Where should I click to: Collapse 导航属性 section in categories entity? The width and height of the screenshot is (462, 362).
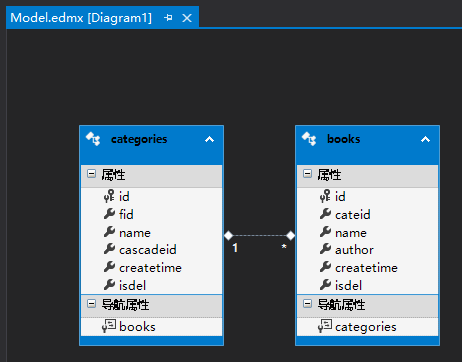[91, 304]
